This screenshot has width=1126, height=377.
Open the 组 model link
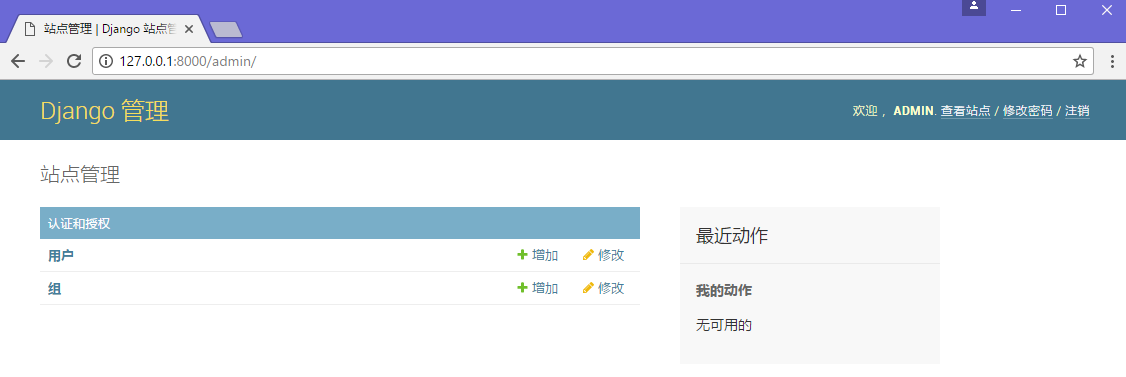pos(55,289)
